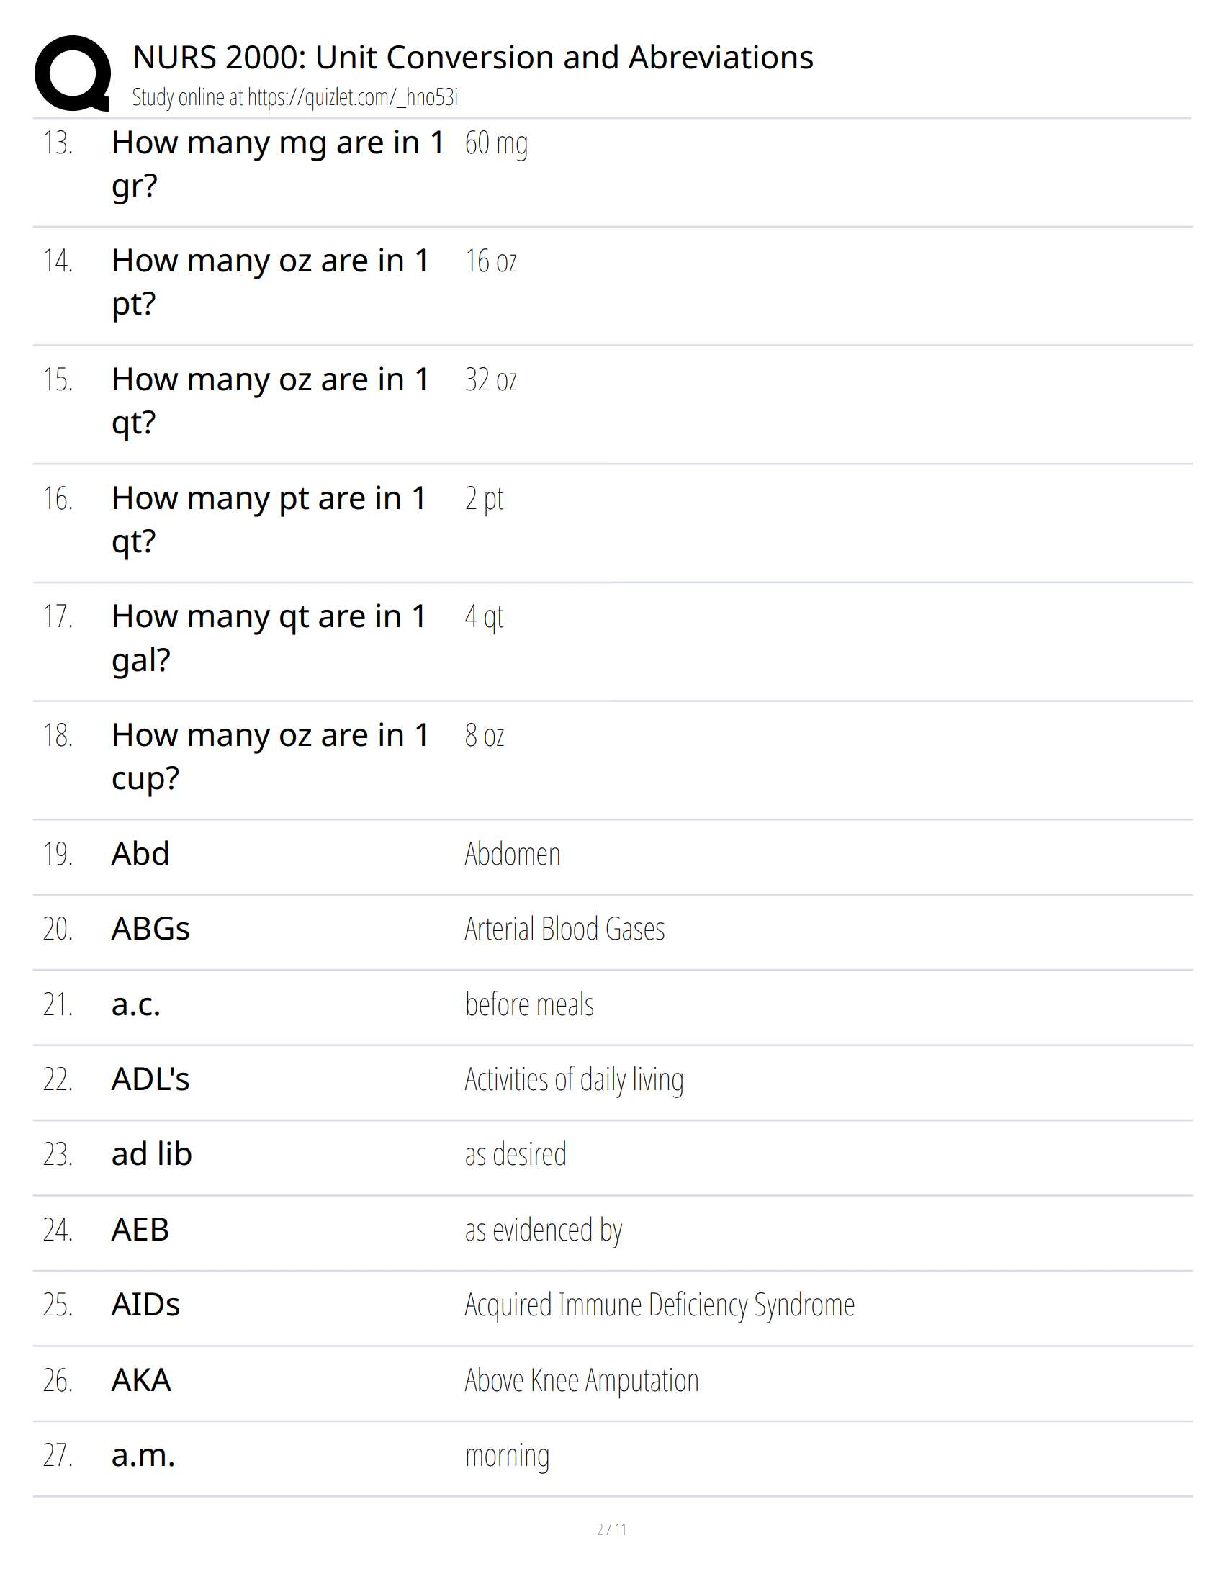Screen dimensions: 1224x1584
Task: Select the 'ad lib' term
Action: point(152,1154)
